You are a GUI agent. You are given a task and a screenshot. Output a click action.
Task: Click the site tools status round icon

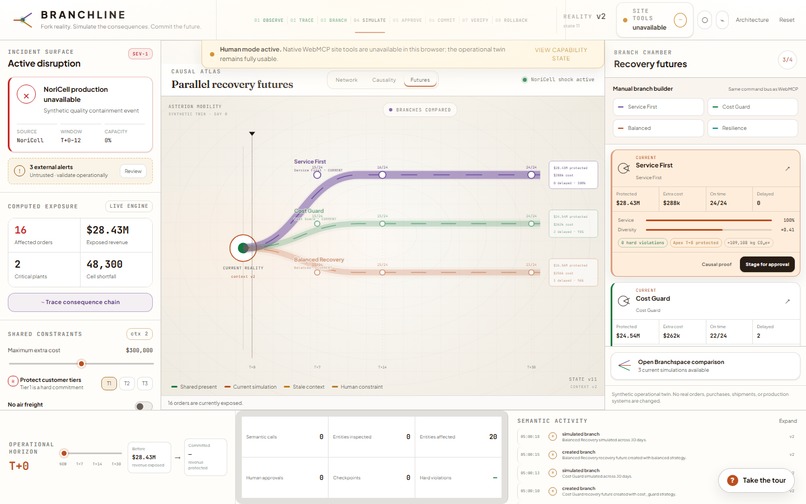pyautogui.click(x=680, y=20)
